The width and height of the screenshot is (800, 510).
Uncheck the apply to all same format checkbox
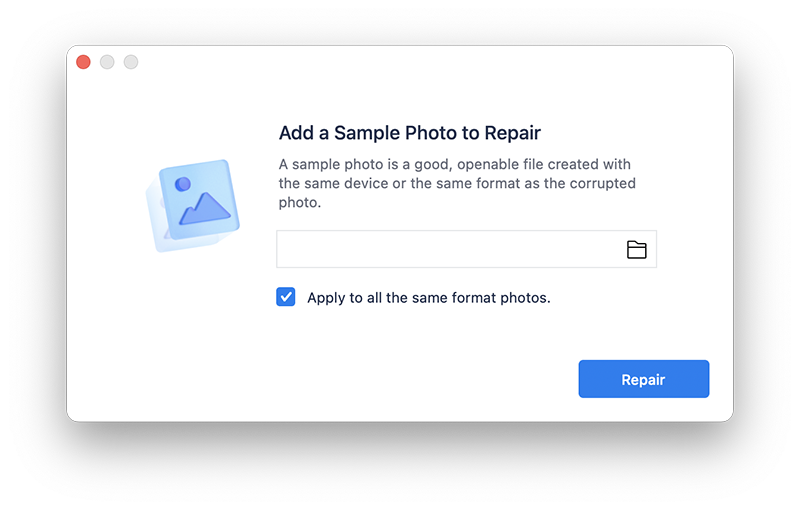(286, 297)
